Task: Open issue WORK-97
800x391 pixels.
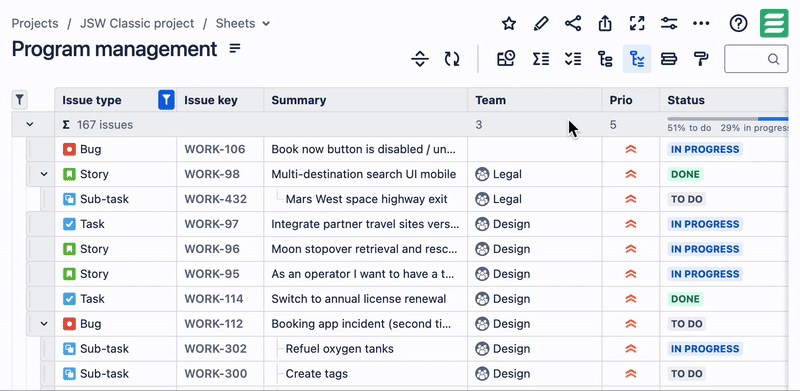Action: [x=211, y=224]
